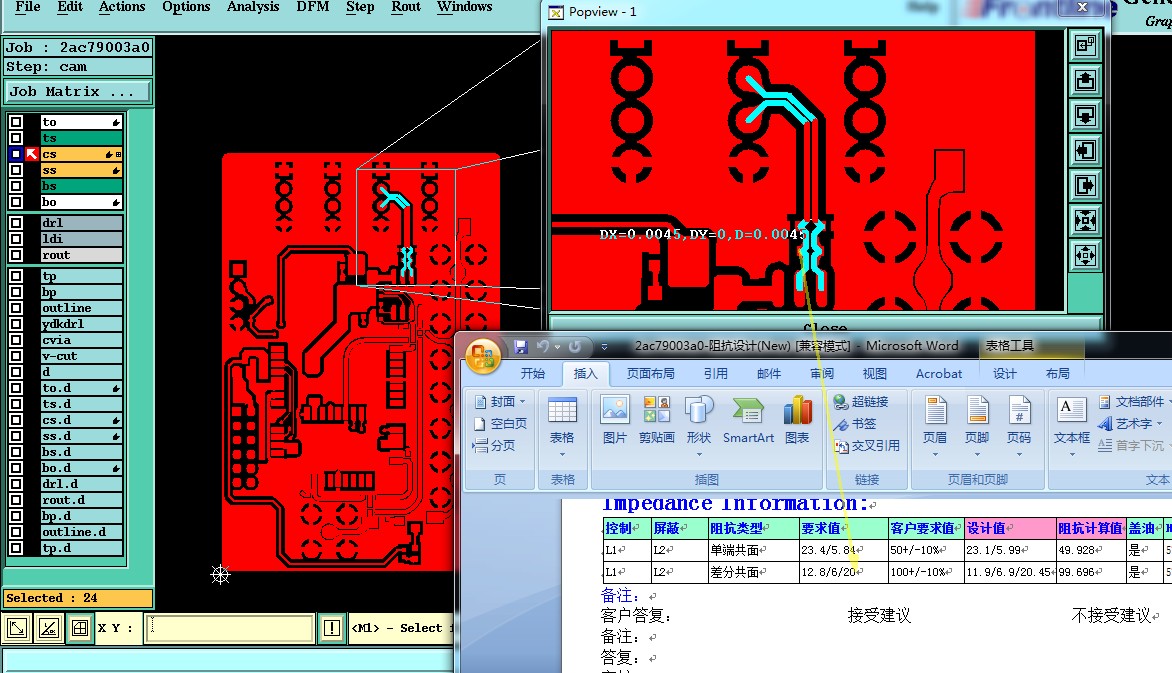Screen dimensions: 1172x673
Task: Open the Actions menu
Action: (122, 7)
